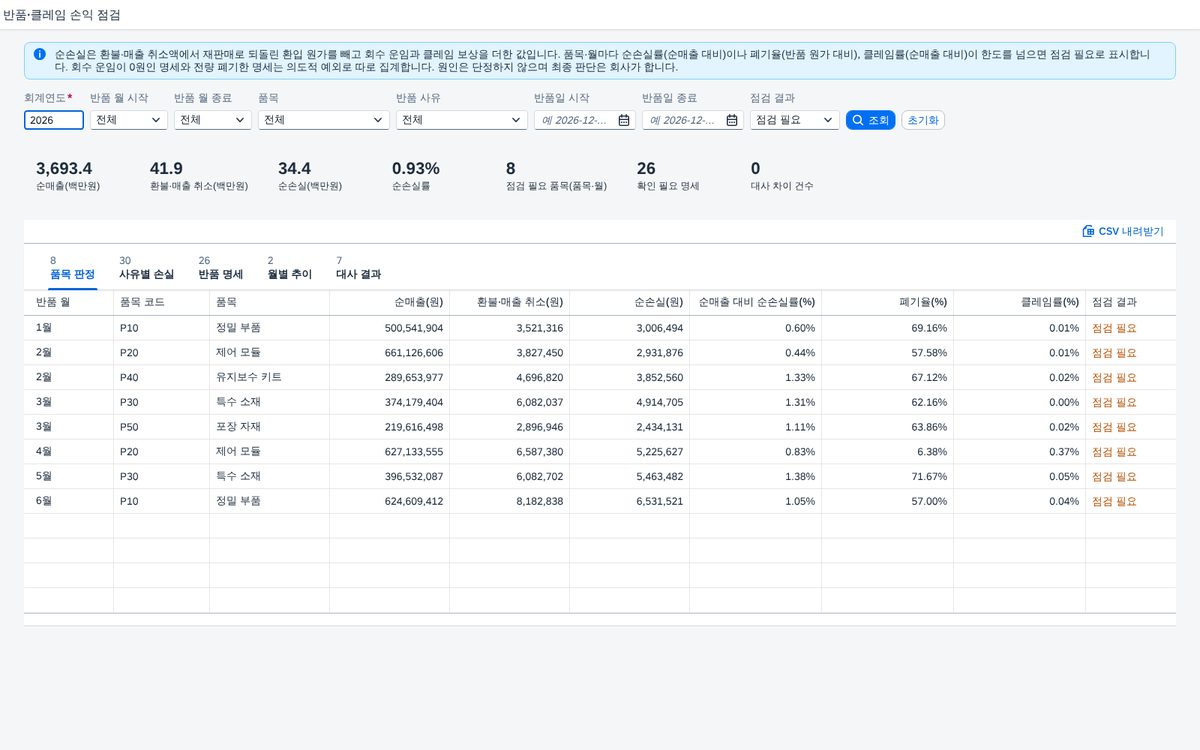
Task: Click the 0.37% claim rate cell
Action: click(x=1064, y=452)
